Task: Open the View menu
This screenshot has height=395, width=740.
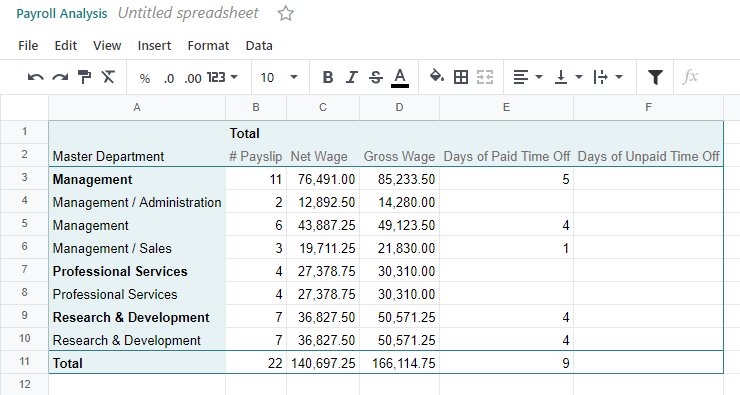Action: point(107,46)
